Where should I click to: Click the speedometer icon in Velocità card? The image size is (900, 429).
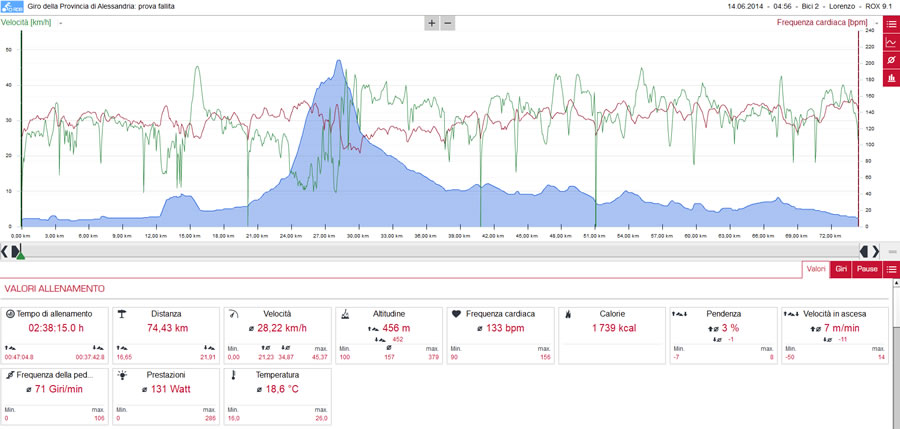(233, 314)
